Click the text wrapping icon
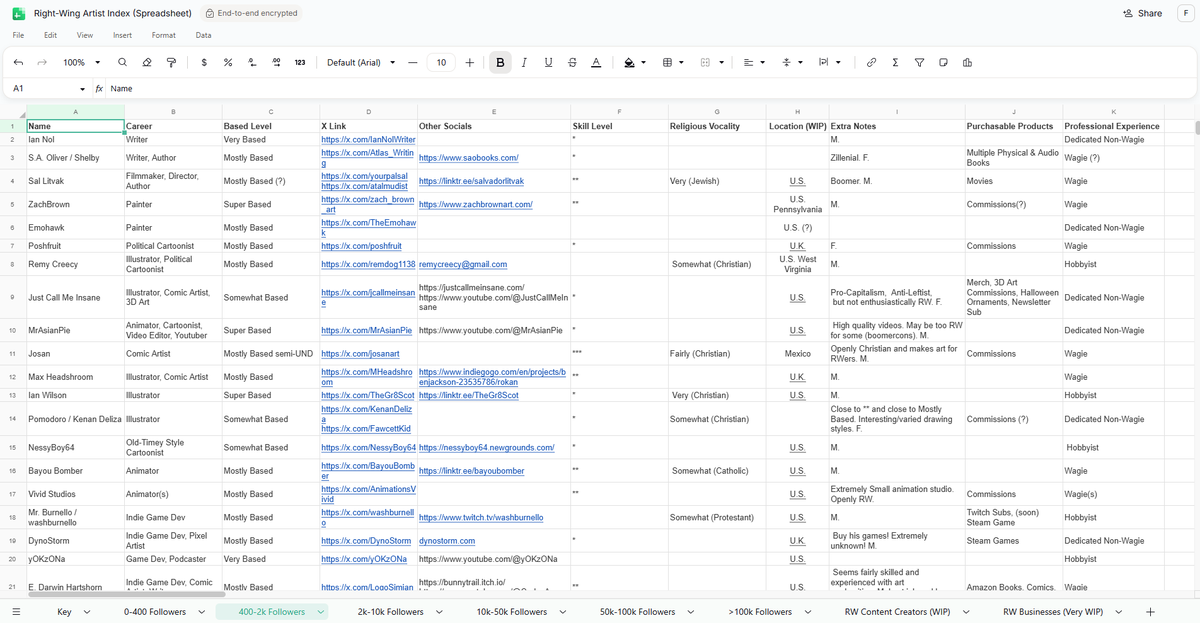The height and width of the screenshot is (623, 1200). coord(824,62)
